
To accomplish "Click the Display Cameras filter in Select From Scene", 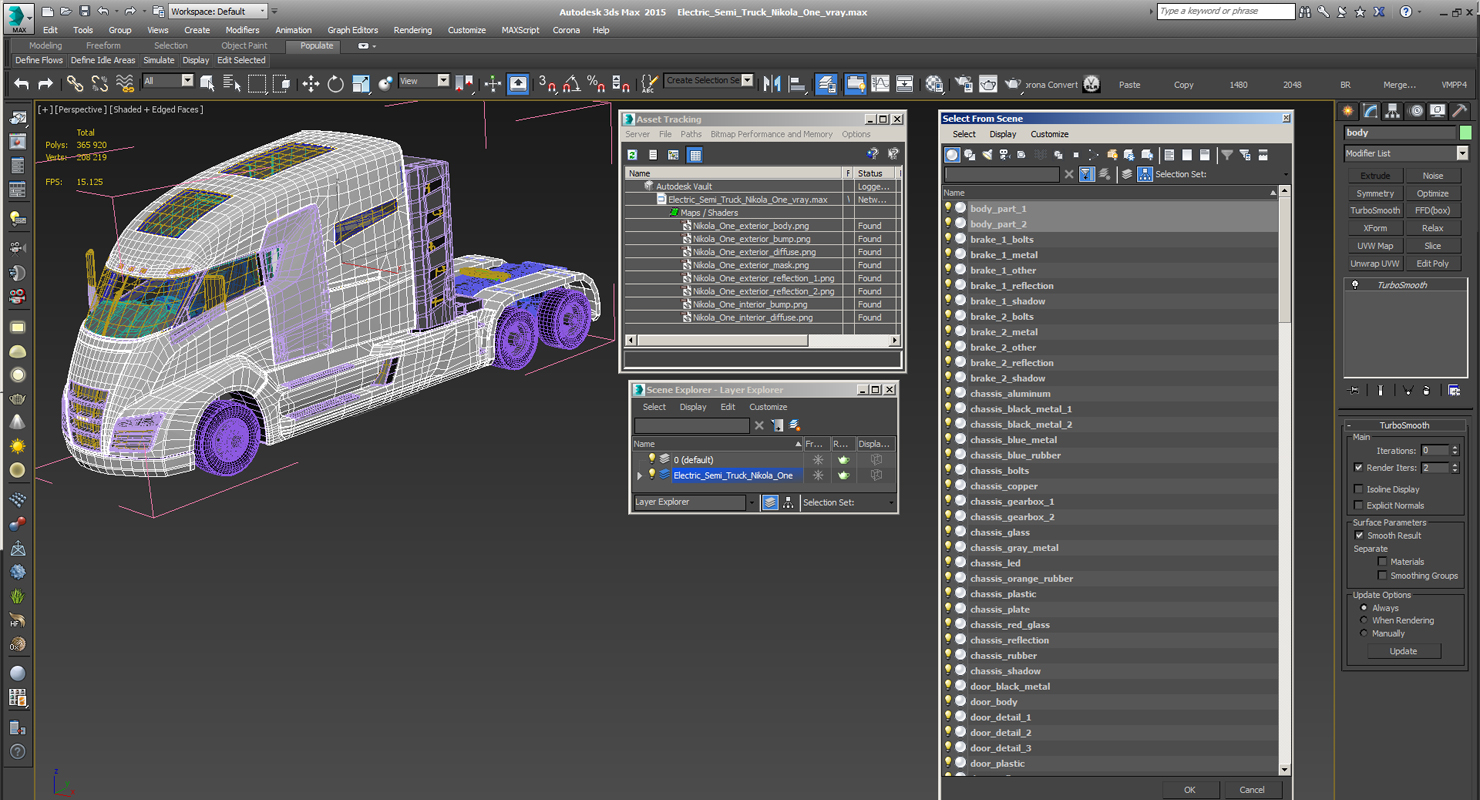I will pyautogui.click(x=1004, y=154).
